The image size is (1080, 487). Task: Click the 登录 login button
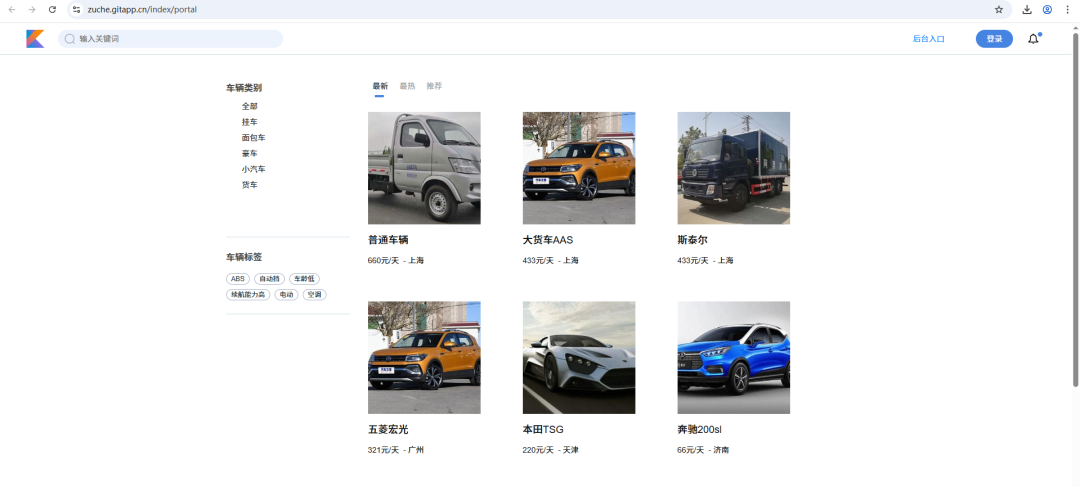(994, 39)
